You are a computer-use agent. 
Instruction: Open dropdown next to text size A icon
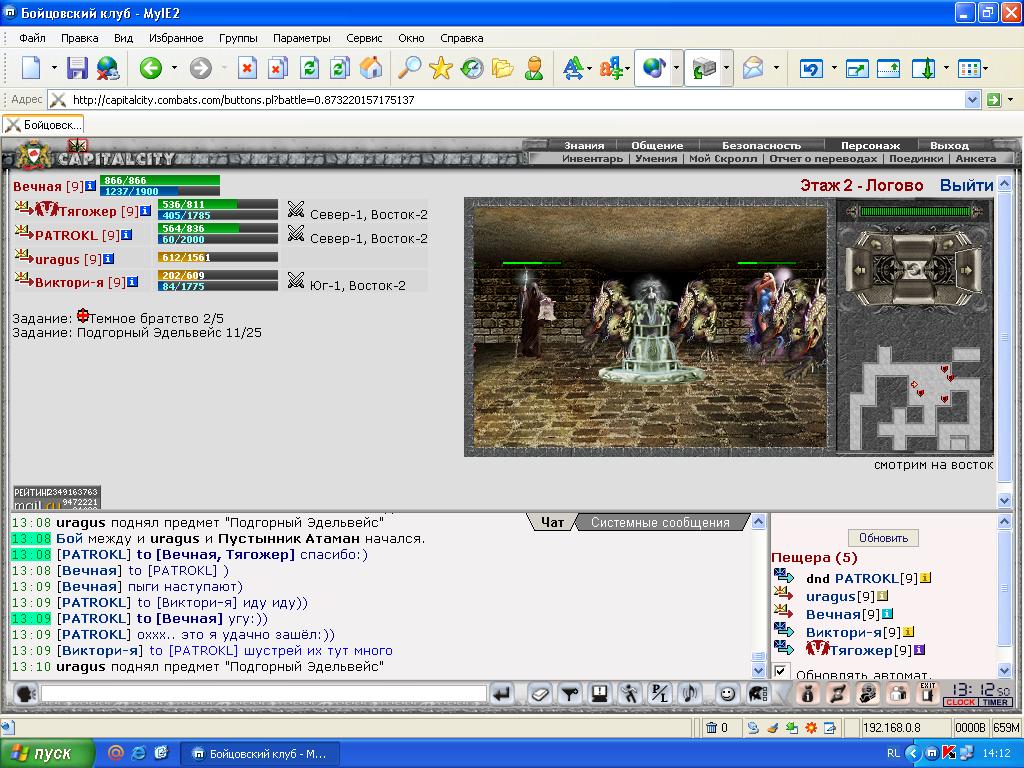pyautogui.click(x=589, y=68)
